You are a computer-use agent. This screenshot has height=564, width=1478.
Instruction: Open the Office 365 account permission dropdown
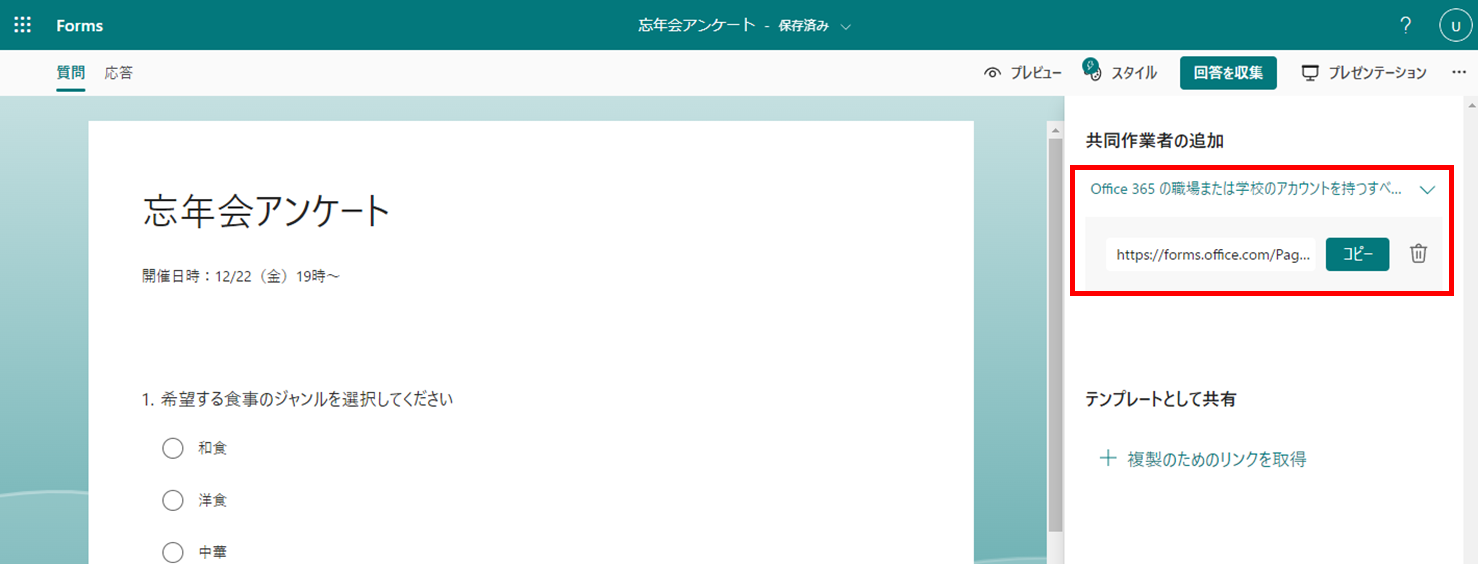tap(1263, 188)
